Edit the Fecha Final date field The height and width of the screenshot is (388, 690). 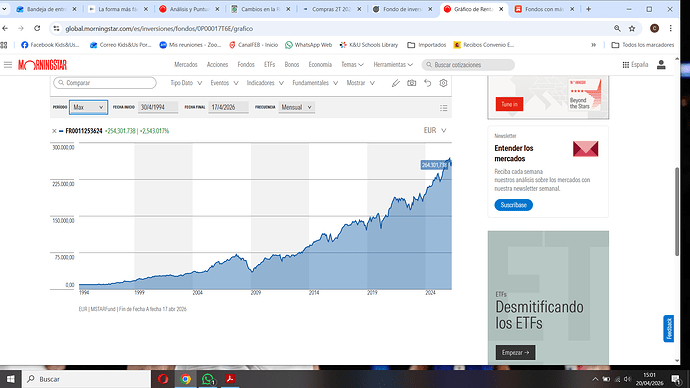[228, 107]
